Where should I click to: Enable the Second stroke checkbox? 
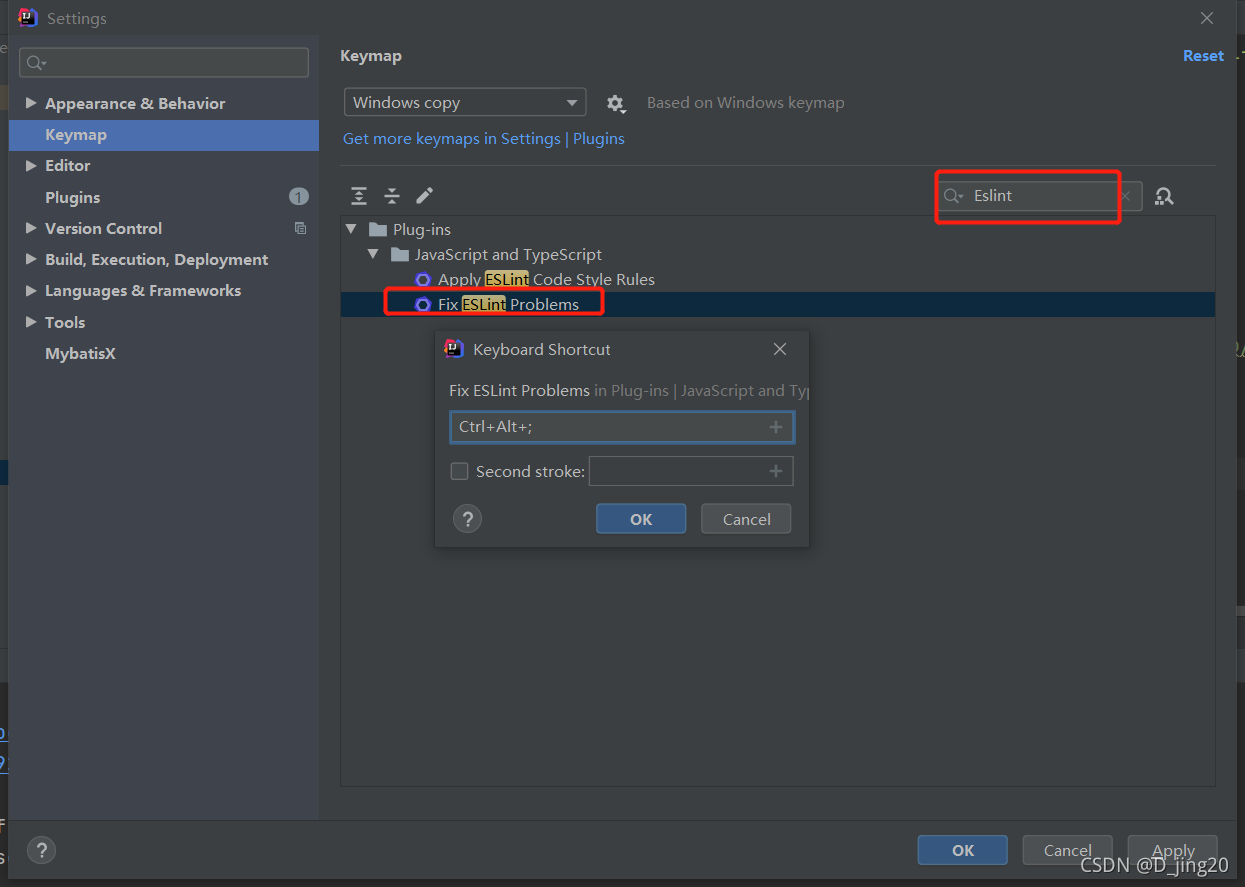tap(460, 471)
